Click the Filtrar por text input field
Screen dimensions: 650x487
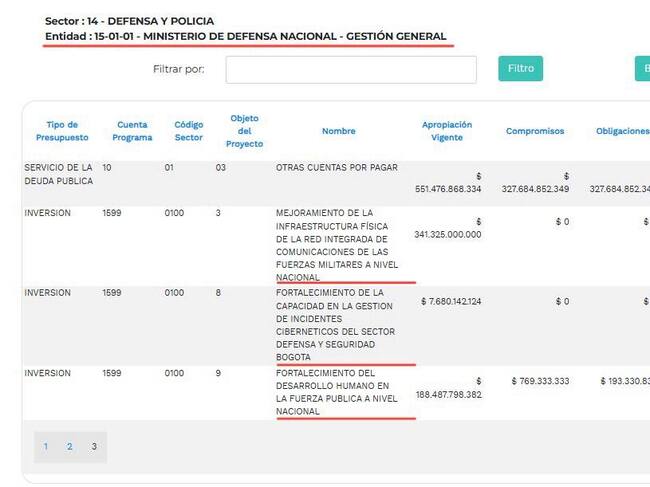pyautogui.click(x=350, y=69)
